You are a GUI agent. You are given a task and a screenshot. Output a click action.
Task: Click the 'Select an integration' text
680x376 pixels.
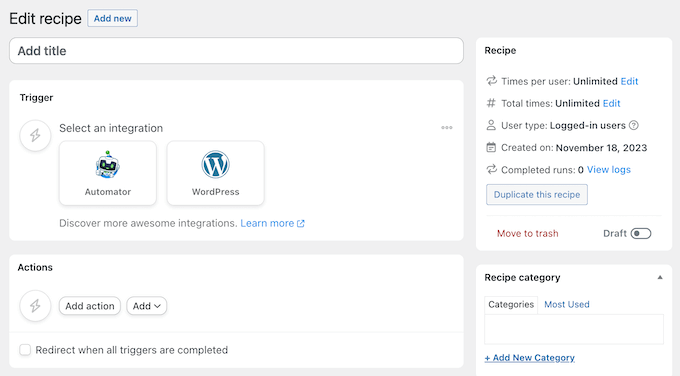[111, 128]
